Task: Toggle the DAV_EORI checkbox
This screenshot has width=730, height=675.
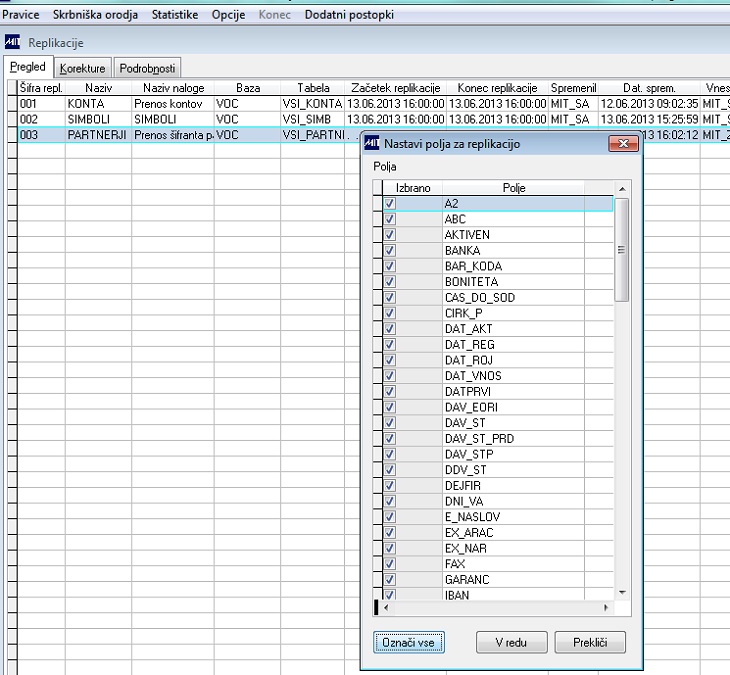Action: pos(390,407)
